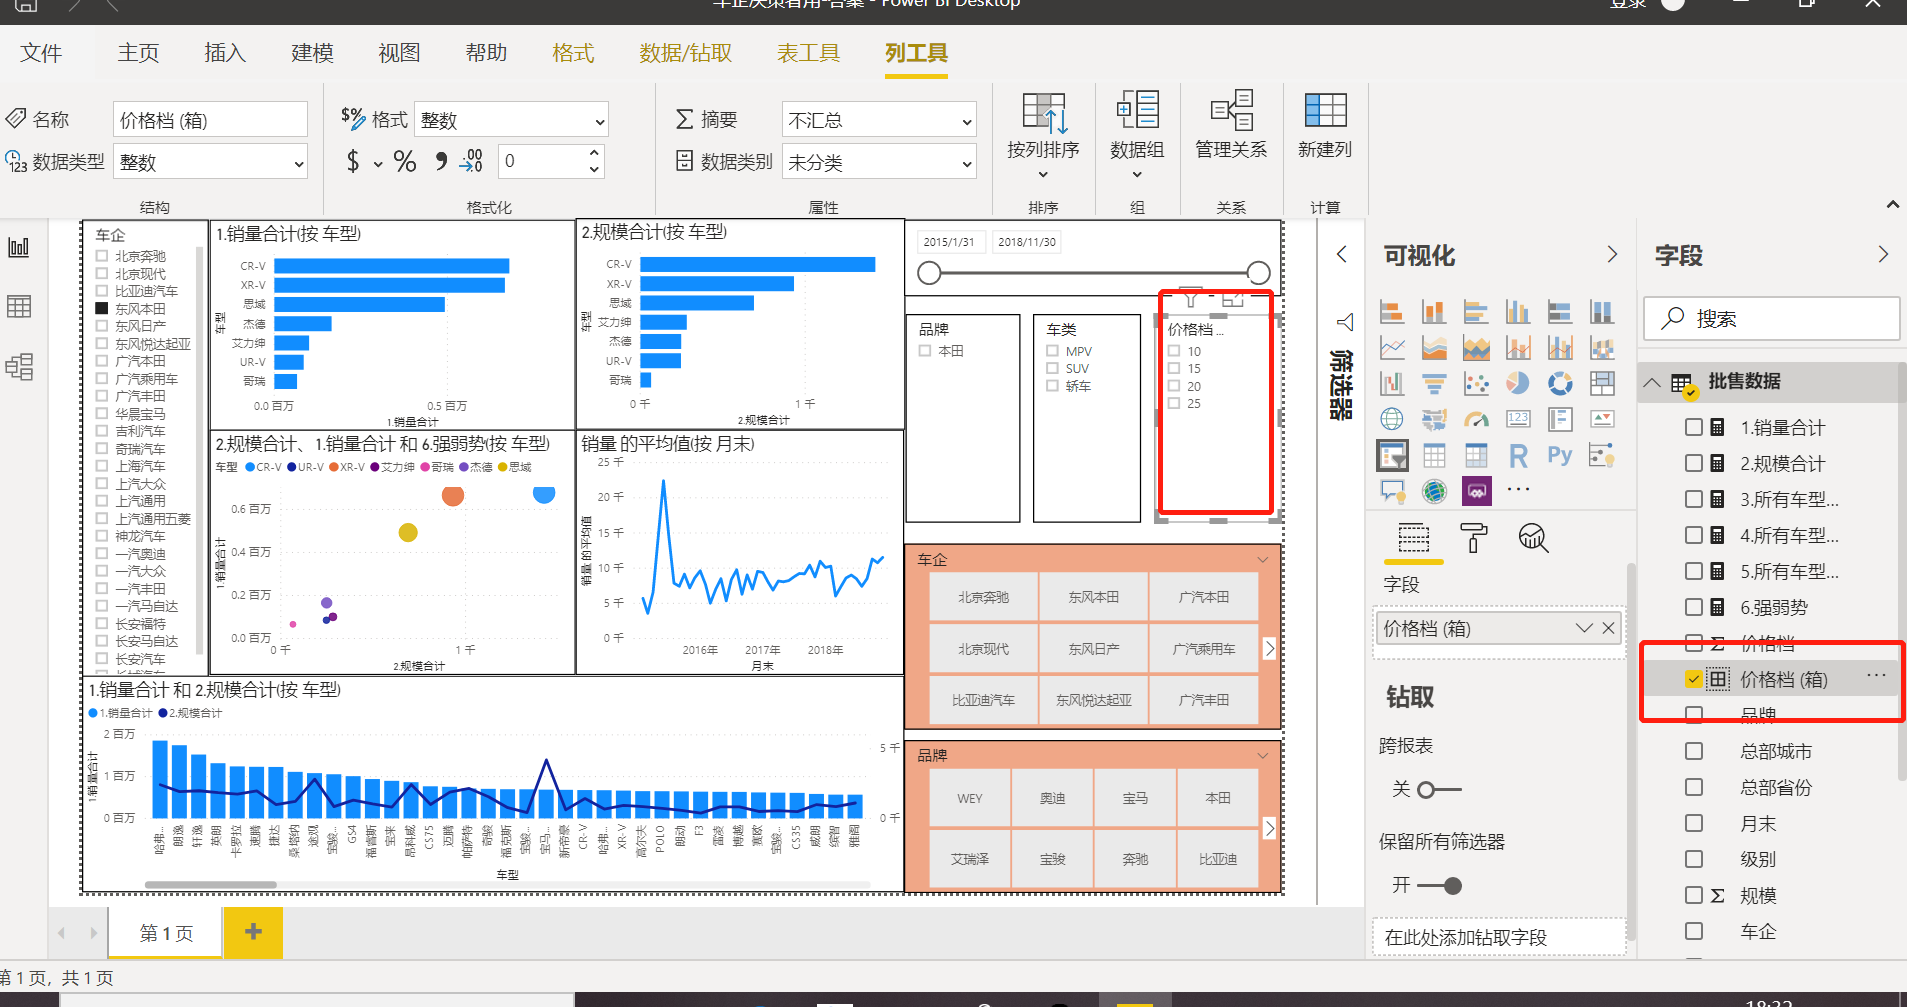Toggle the 跨报表 switch on
This screenshot has width=1907, height=1007.
[1439, 790]
